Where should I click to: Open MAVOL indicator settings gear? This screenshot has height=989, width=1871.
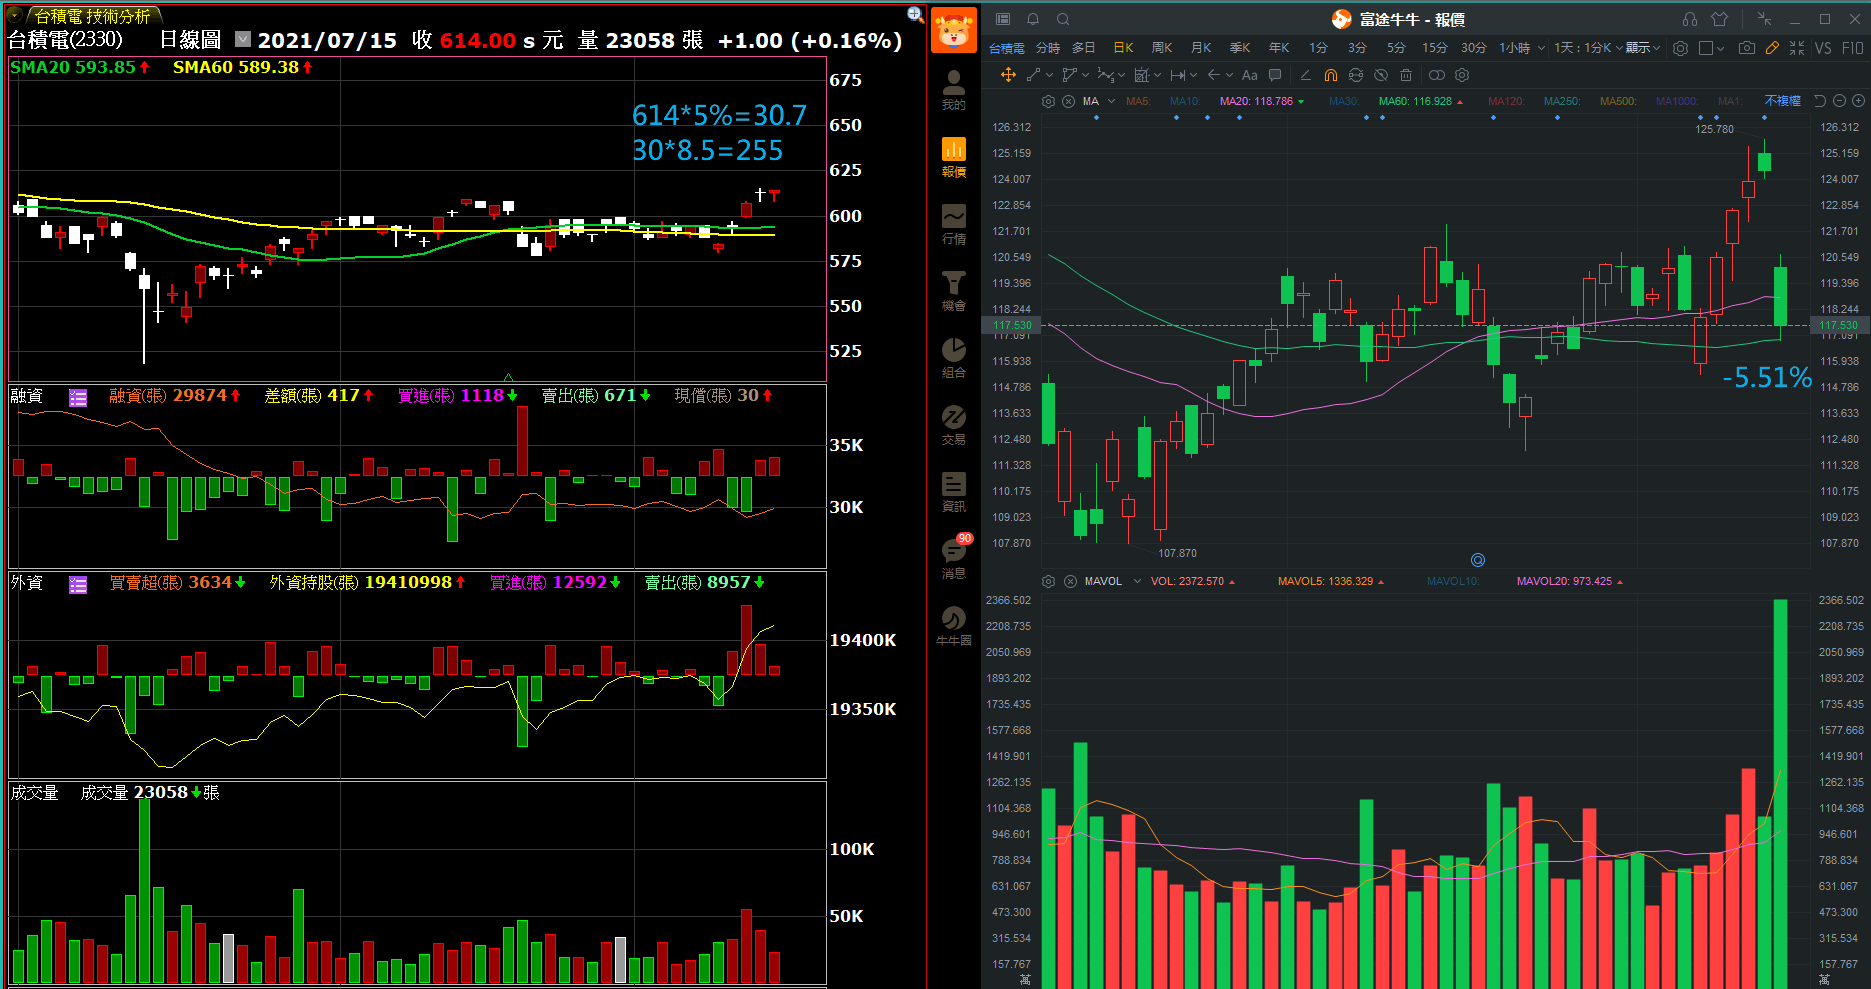pyautogui.click(x=1048, y=581)
